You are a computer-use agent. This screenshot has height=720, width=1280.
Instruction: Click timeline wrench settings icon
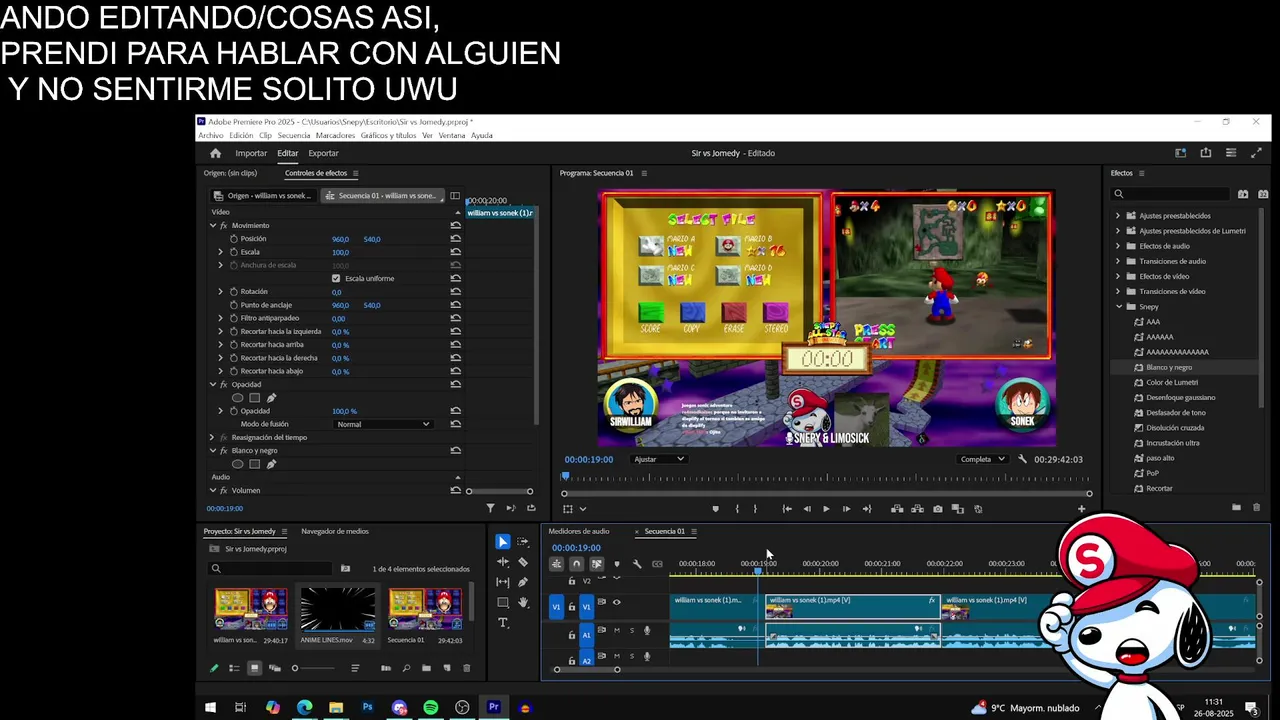(x=637, y=564)
